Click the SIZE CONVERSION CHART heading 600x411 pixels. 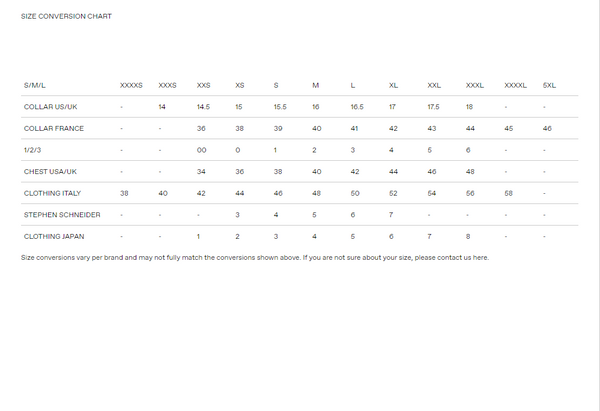(66, 16)
